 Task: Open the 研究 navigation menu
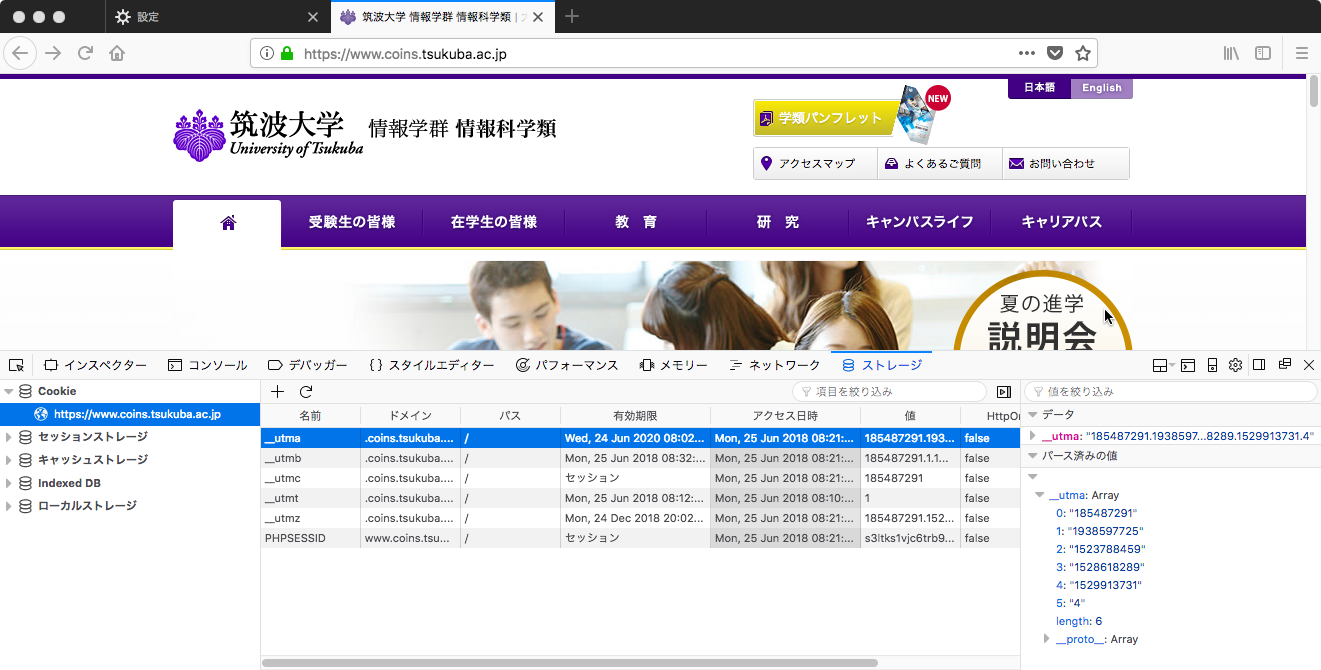[x=777, y=222]
